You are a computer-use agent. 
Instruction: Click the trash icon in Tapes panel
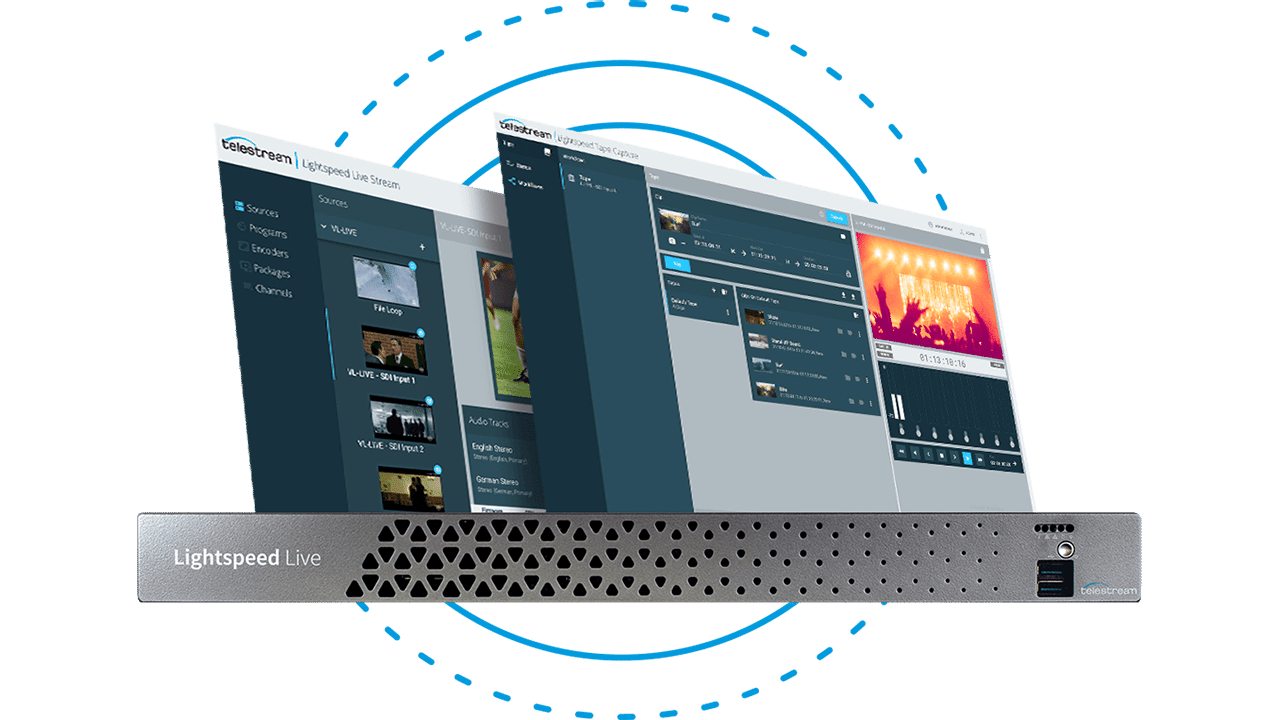coord(724,291)
